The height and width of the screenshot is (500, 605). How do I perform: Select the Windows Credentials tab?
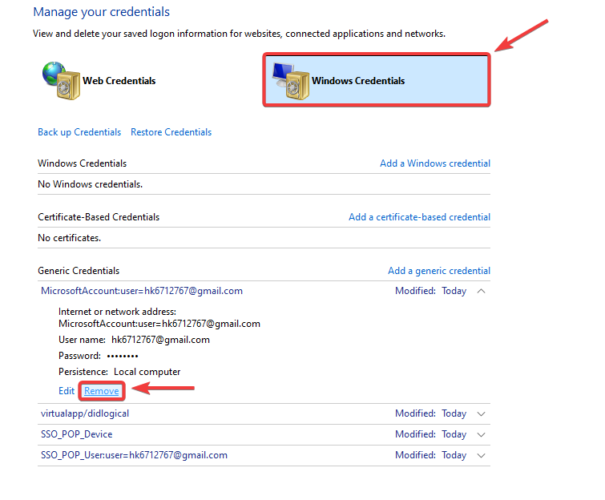357,80
